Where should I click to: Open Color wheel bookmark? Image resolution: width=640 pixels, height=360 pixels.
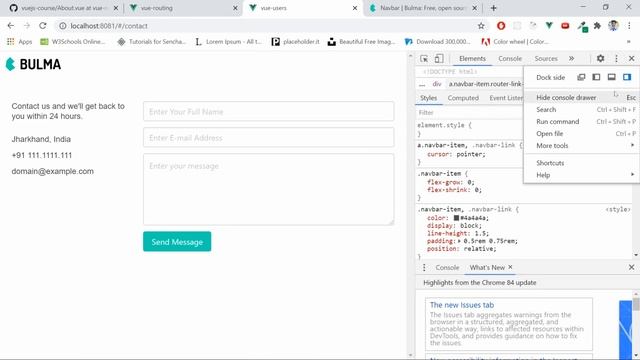[x=515, y=42]
